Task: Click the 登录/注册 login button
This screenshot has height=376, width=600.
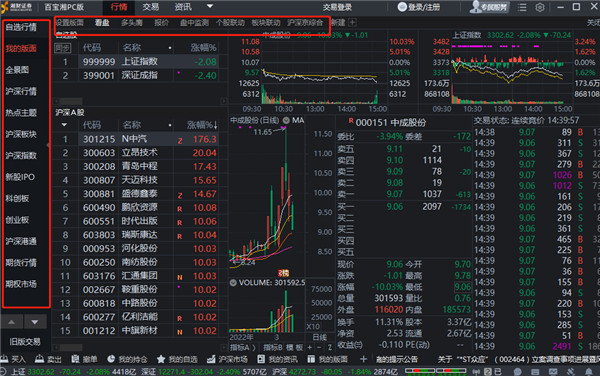Action: coord(419,7)
